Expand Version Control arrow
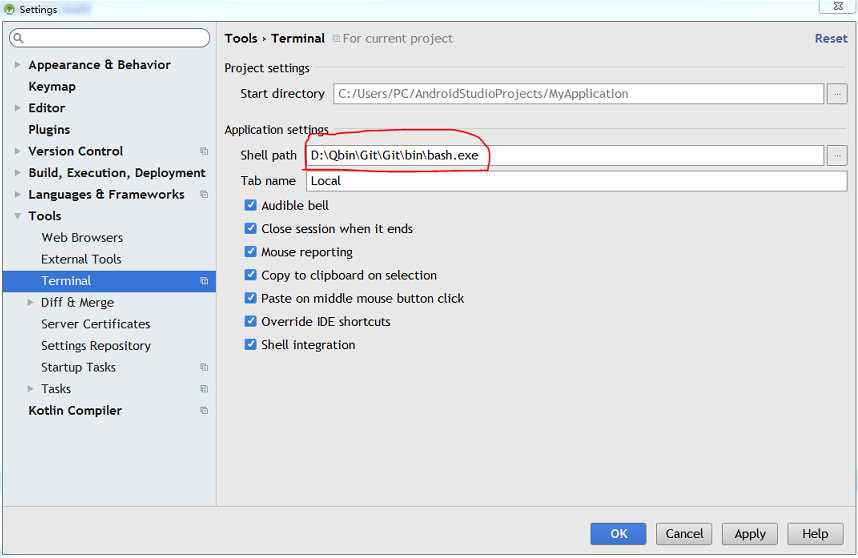The image size is (858, 558). point(18,151)
